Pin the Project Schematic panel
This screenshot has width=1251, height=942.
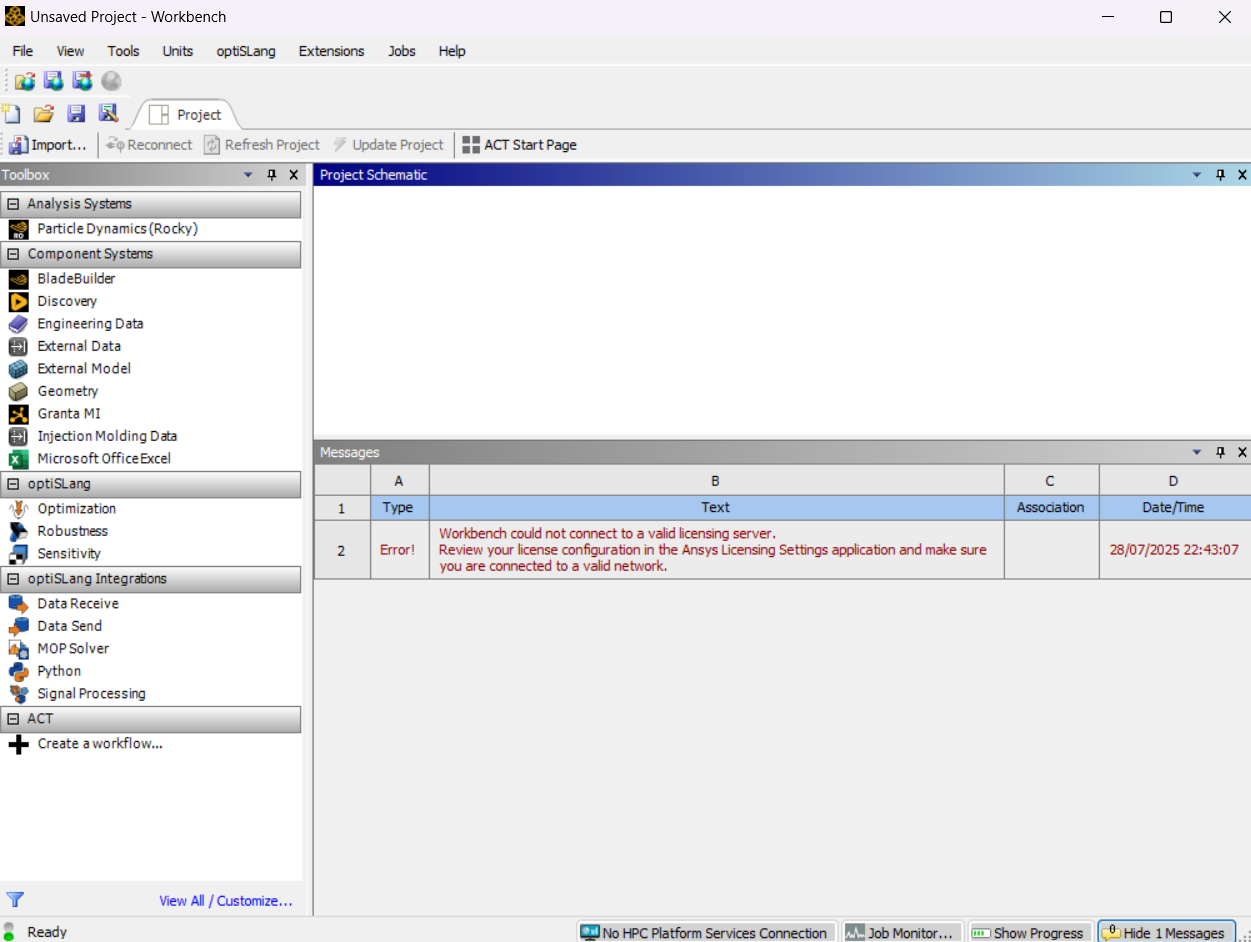[x=1220, y=175]
